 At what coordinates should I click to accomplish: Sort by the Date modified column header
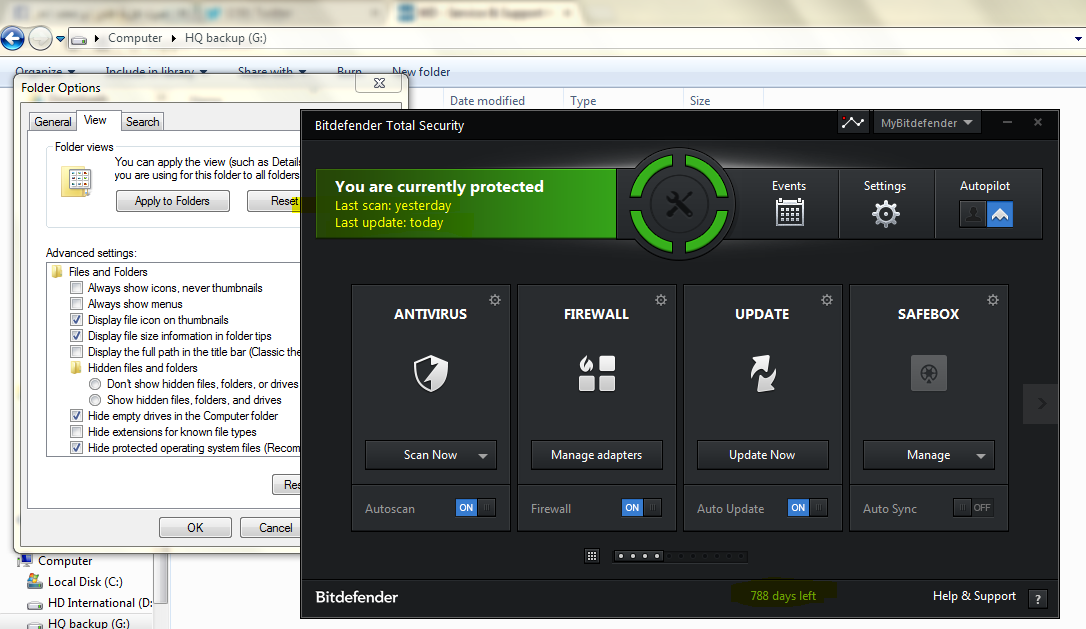(488, 100)
